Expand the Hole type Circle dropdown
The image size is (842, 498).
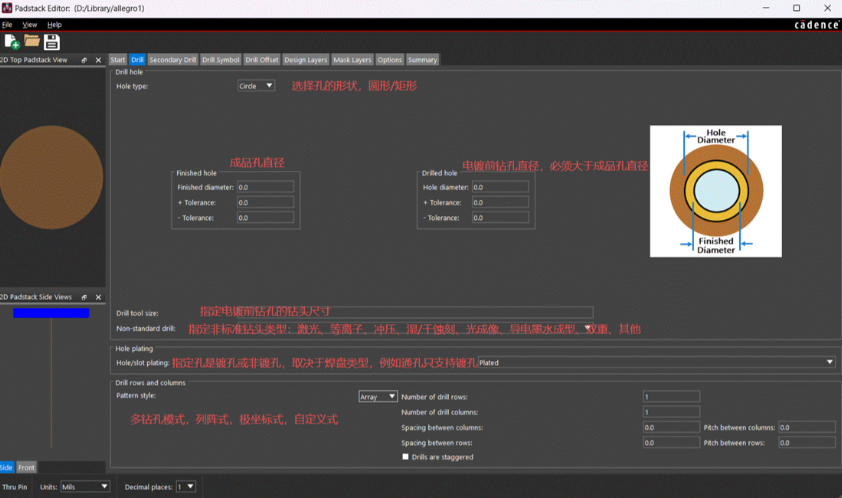tap(256, 86)
